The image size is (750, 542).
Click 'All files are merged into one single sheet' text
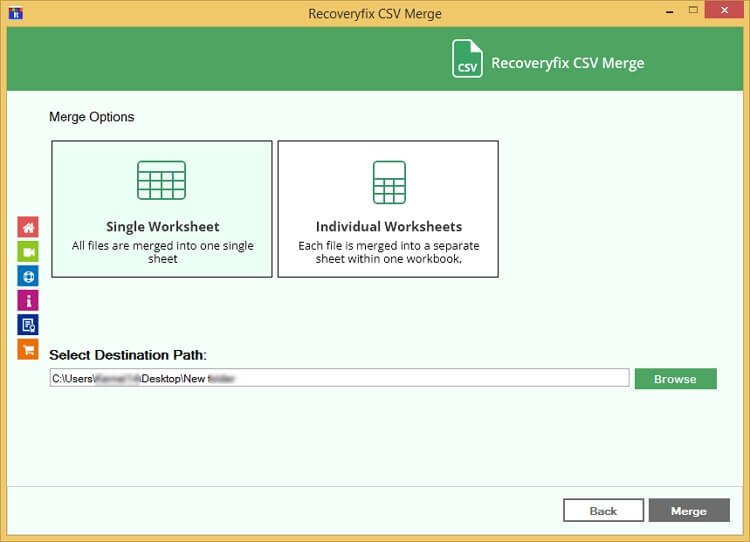point(163,252)
